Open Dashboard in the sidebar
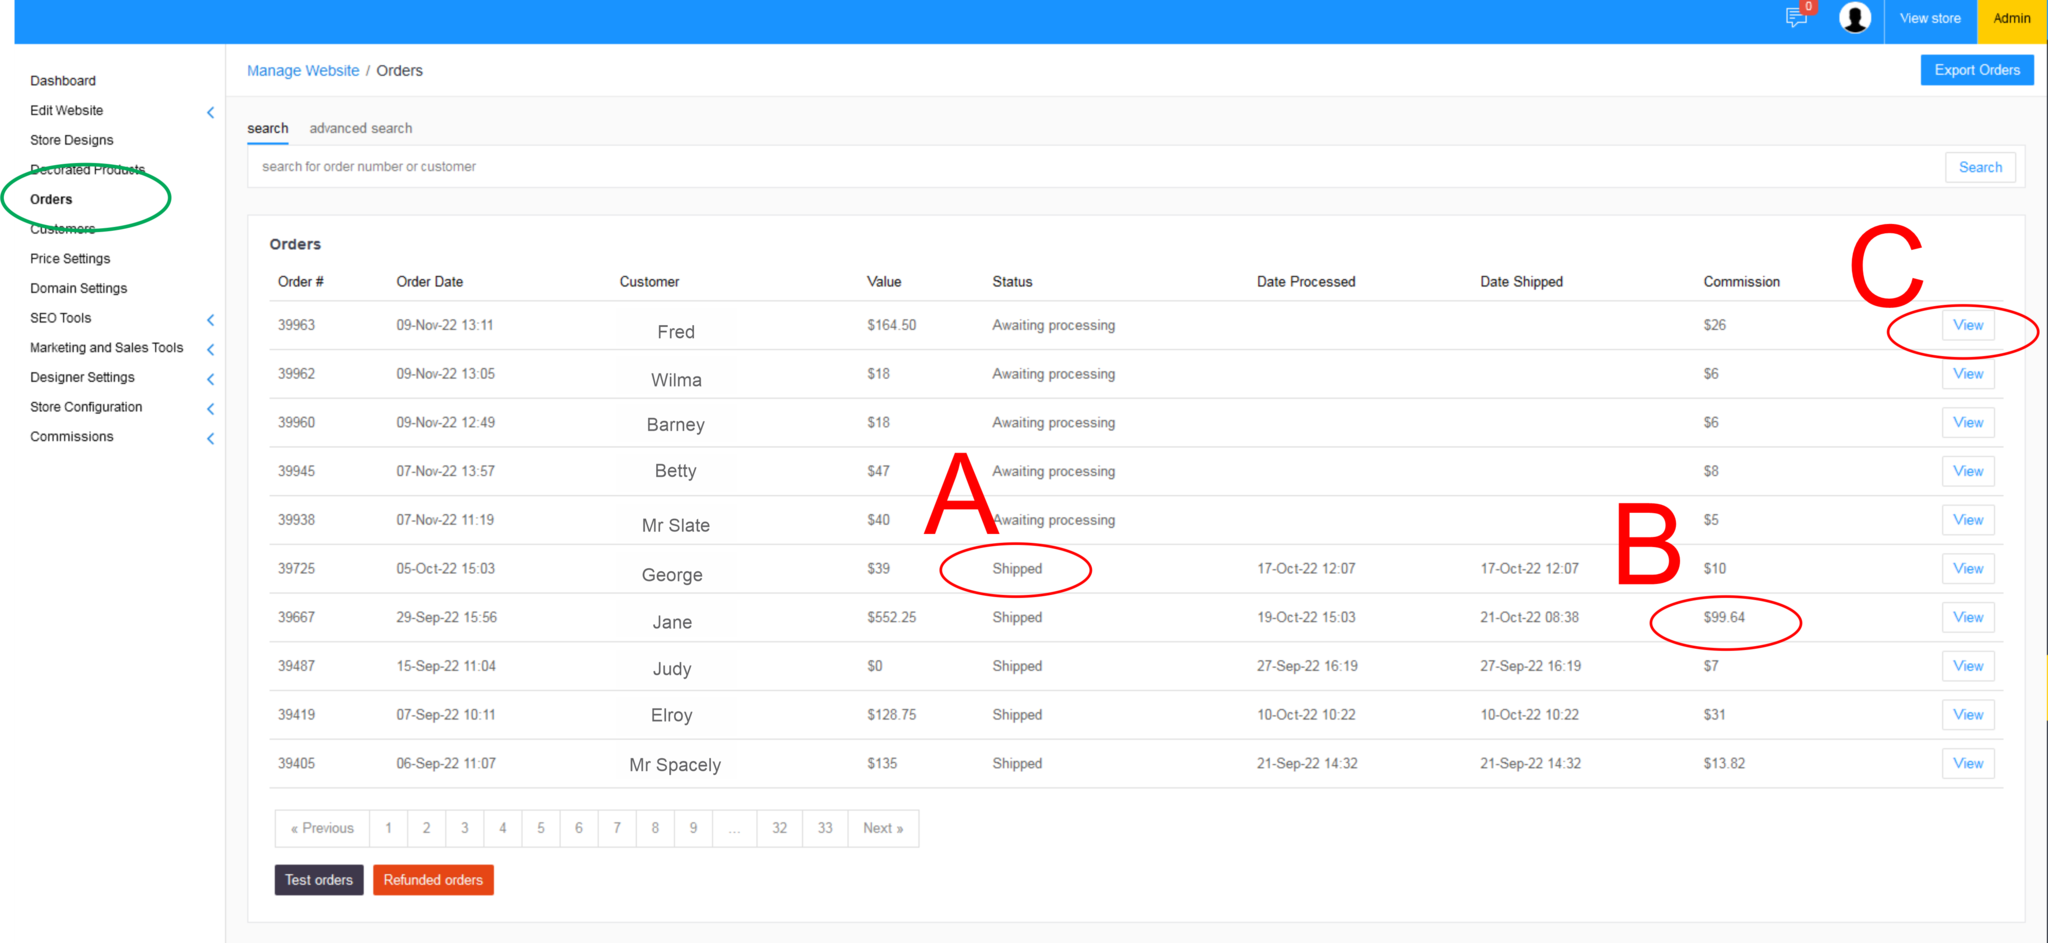 [x=63, y=81]
